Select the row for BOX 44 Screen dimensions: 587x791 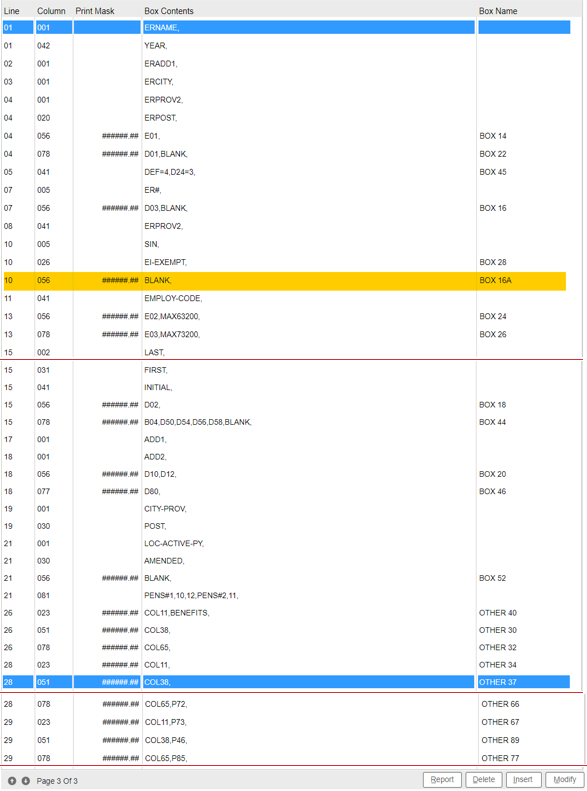(x=286, y=422)
